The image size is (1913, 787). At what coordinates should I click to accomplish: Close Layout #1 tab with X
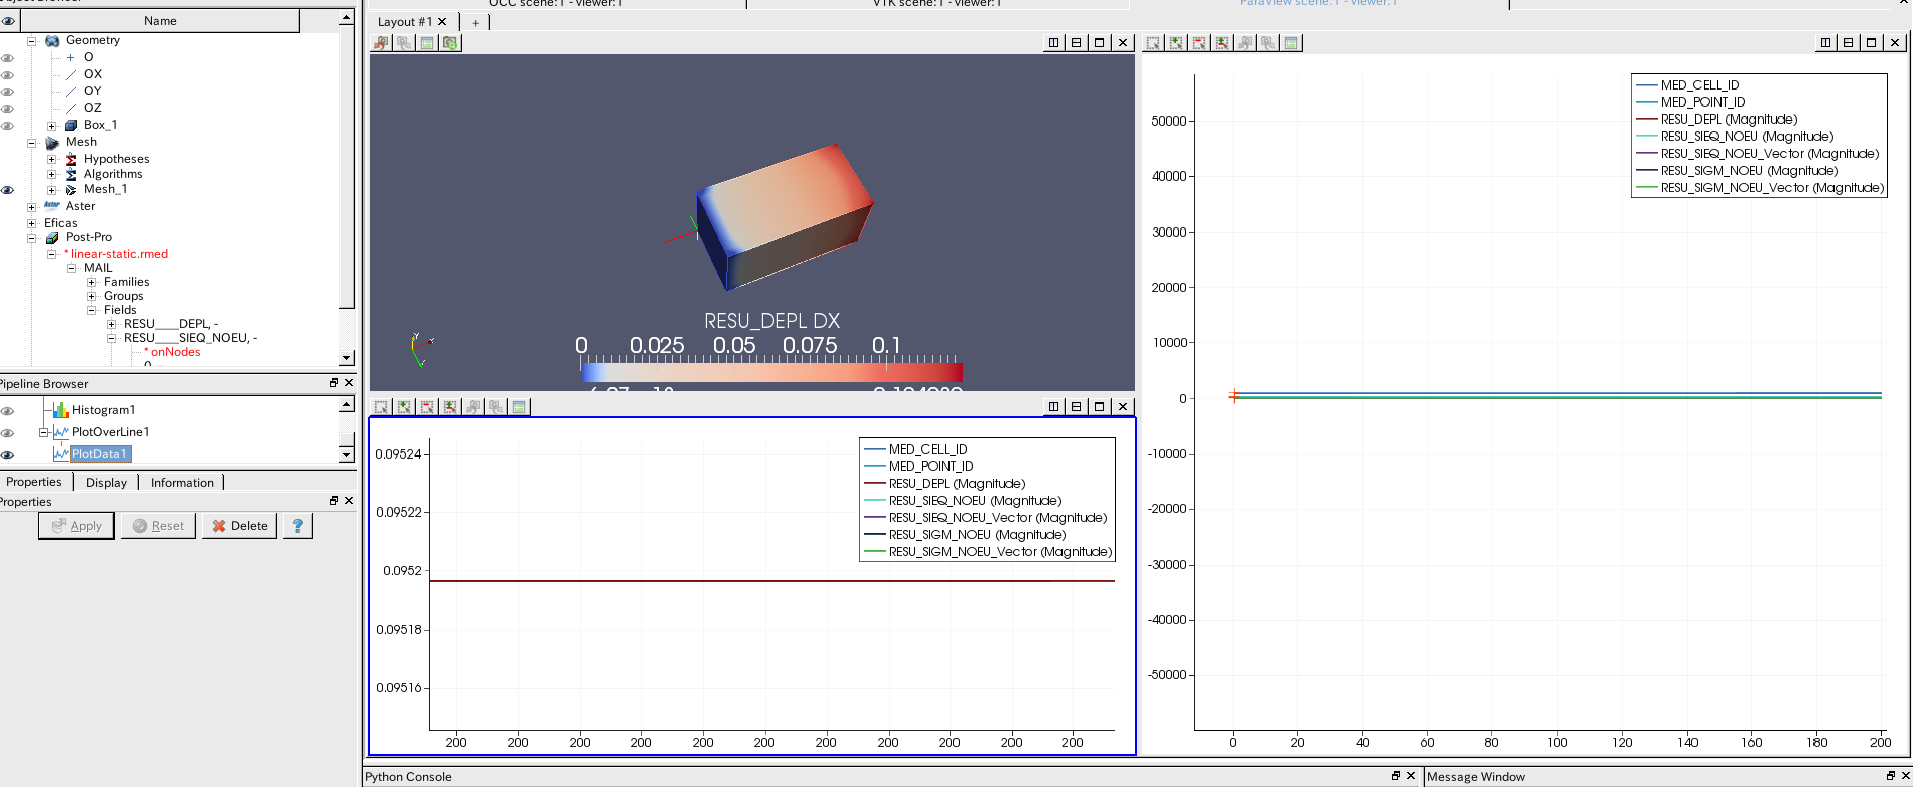(x=442, y=22)
